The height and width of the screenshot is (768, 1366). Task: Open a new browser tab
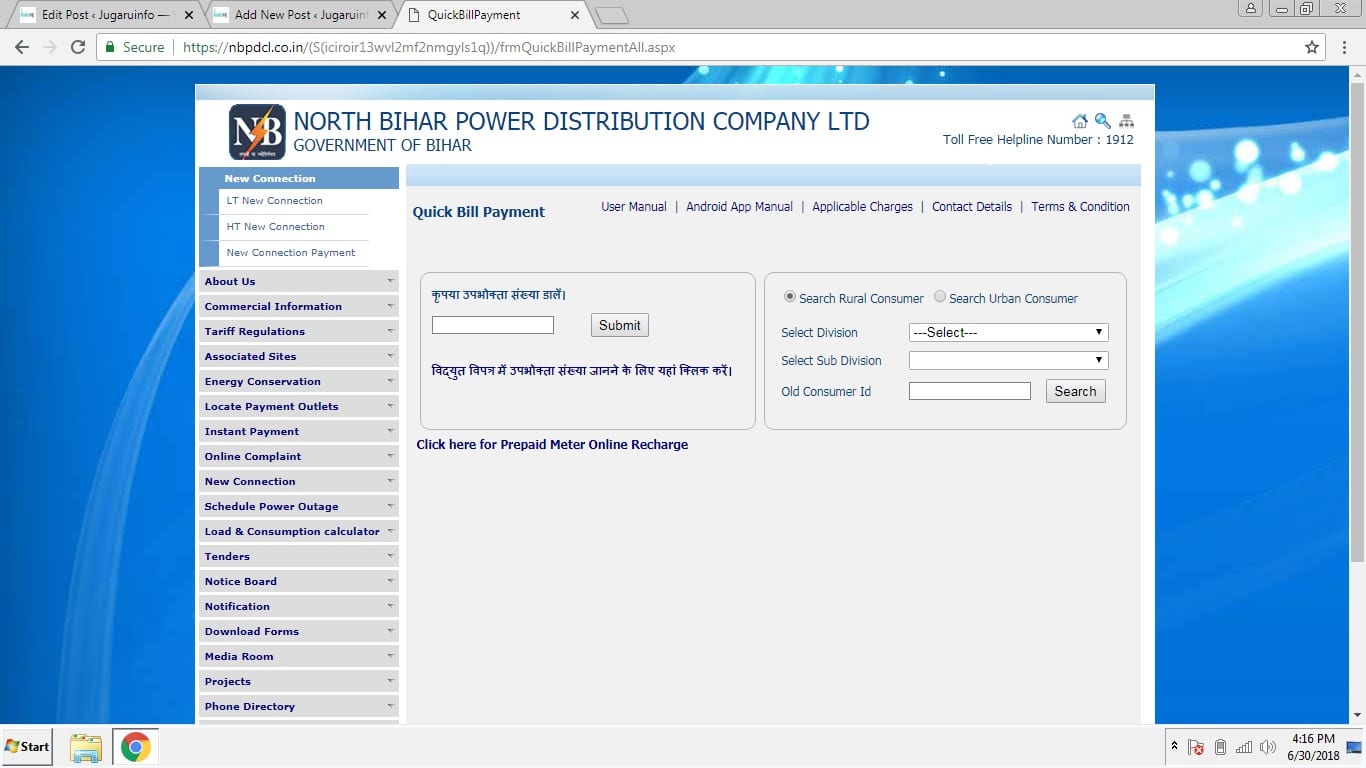click(x=611, y=15)
